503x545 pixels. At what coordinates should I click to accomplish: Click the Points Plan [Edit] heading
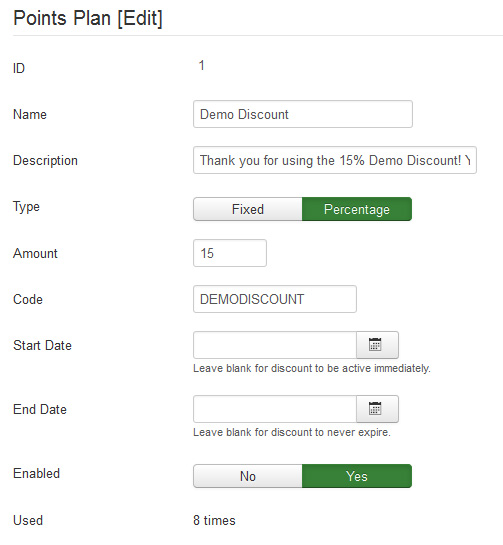pyautogui.click(x=88, y=18)
